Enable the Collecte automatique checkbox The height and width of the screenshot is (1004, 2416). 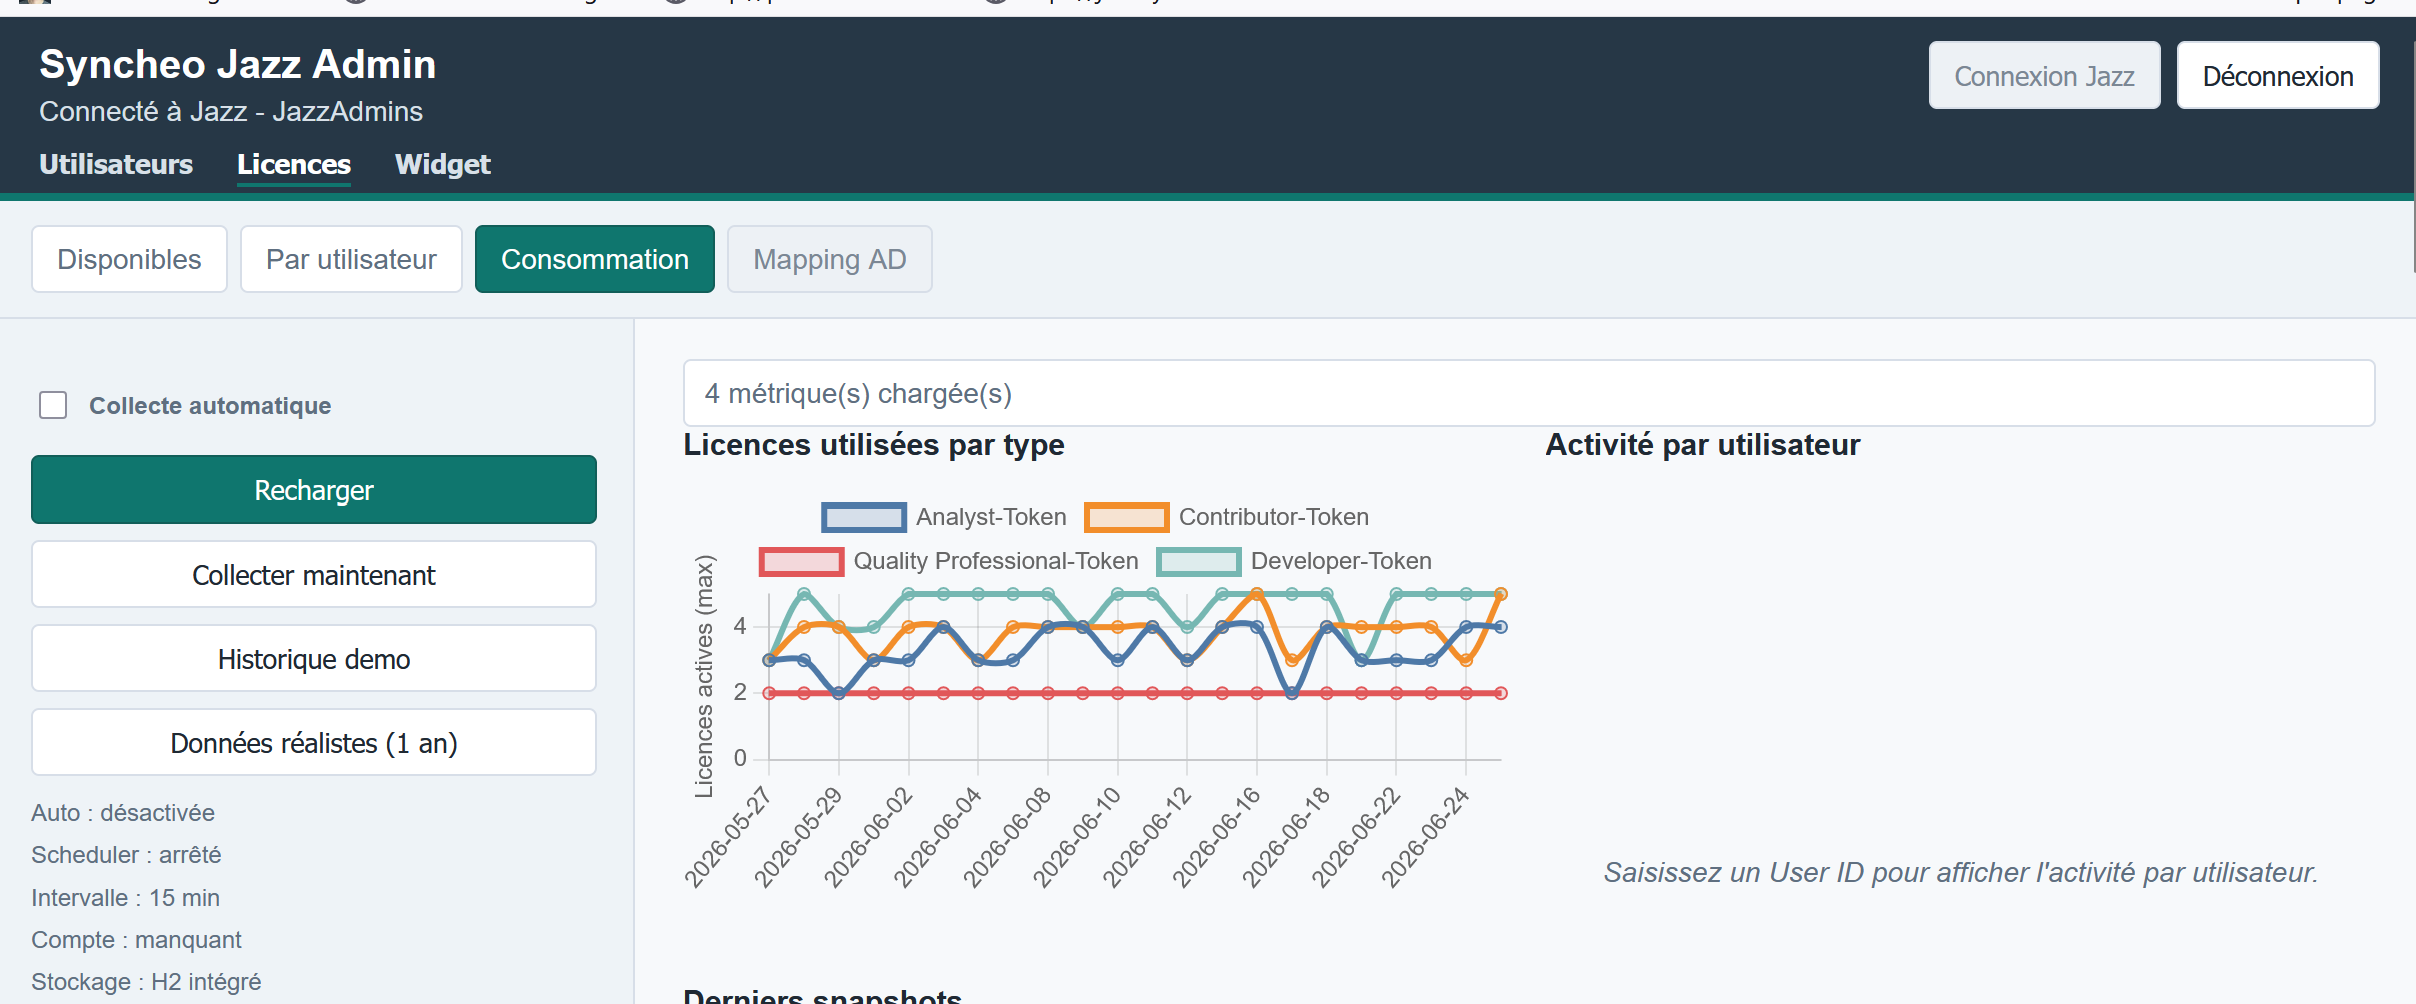[x=53, y=405]
